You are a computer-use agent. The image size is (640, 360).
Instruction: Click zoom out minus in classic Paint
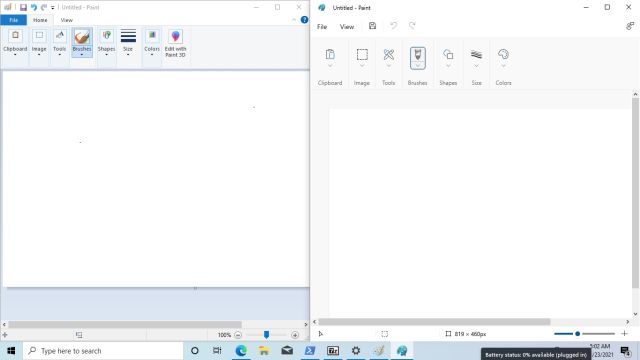click(x=238, y=335)
